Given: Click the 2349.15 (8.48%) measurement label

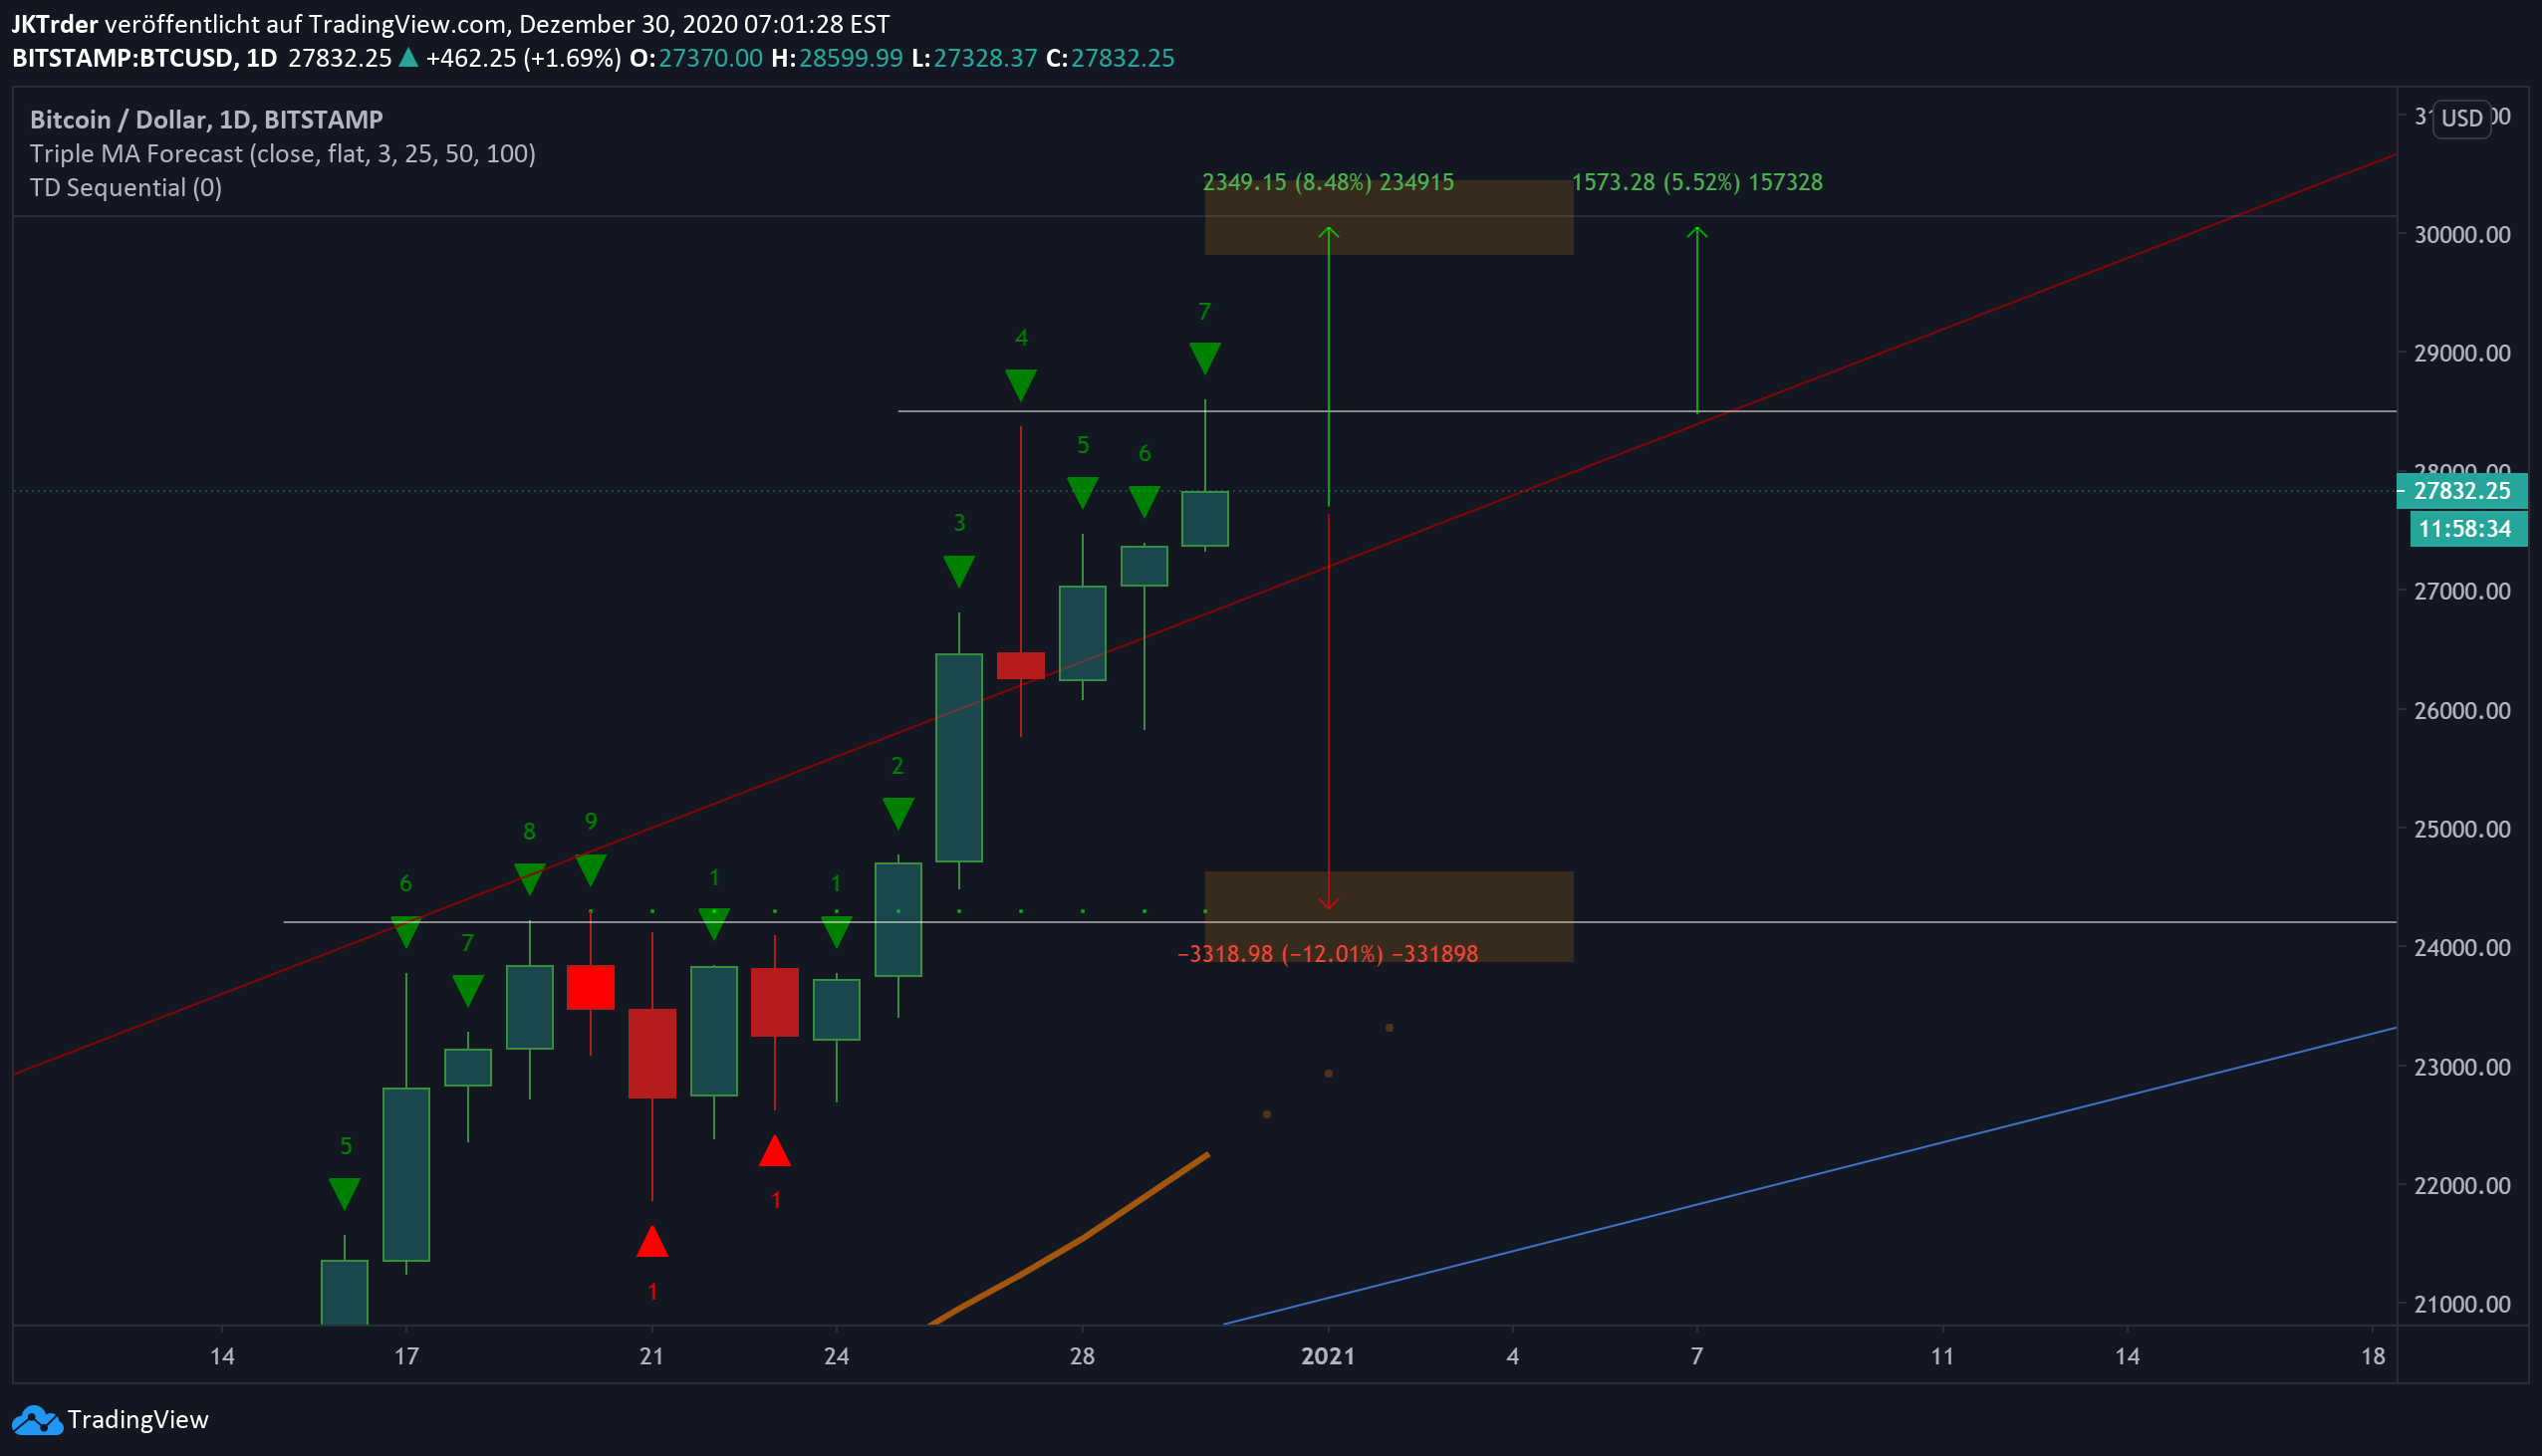Looking at the screenshot, I should coord(1327,183).
